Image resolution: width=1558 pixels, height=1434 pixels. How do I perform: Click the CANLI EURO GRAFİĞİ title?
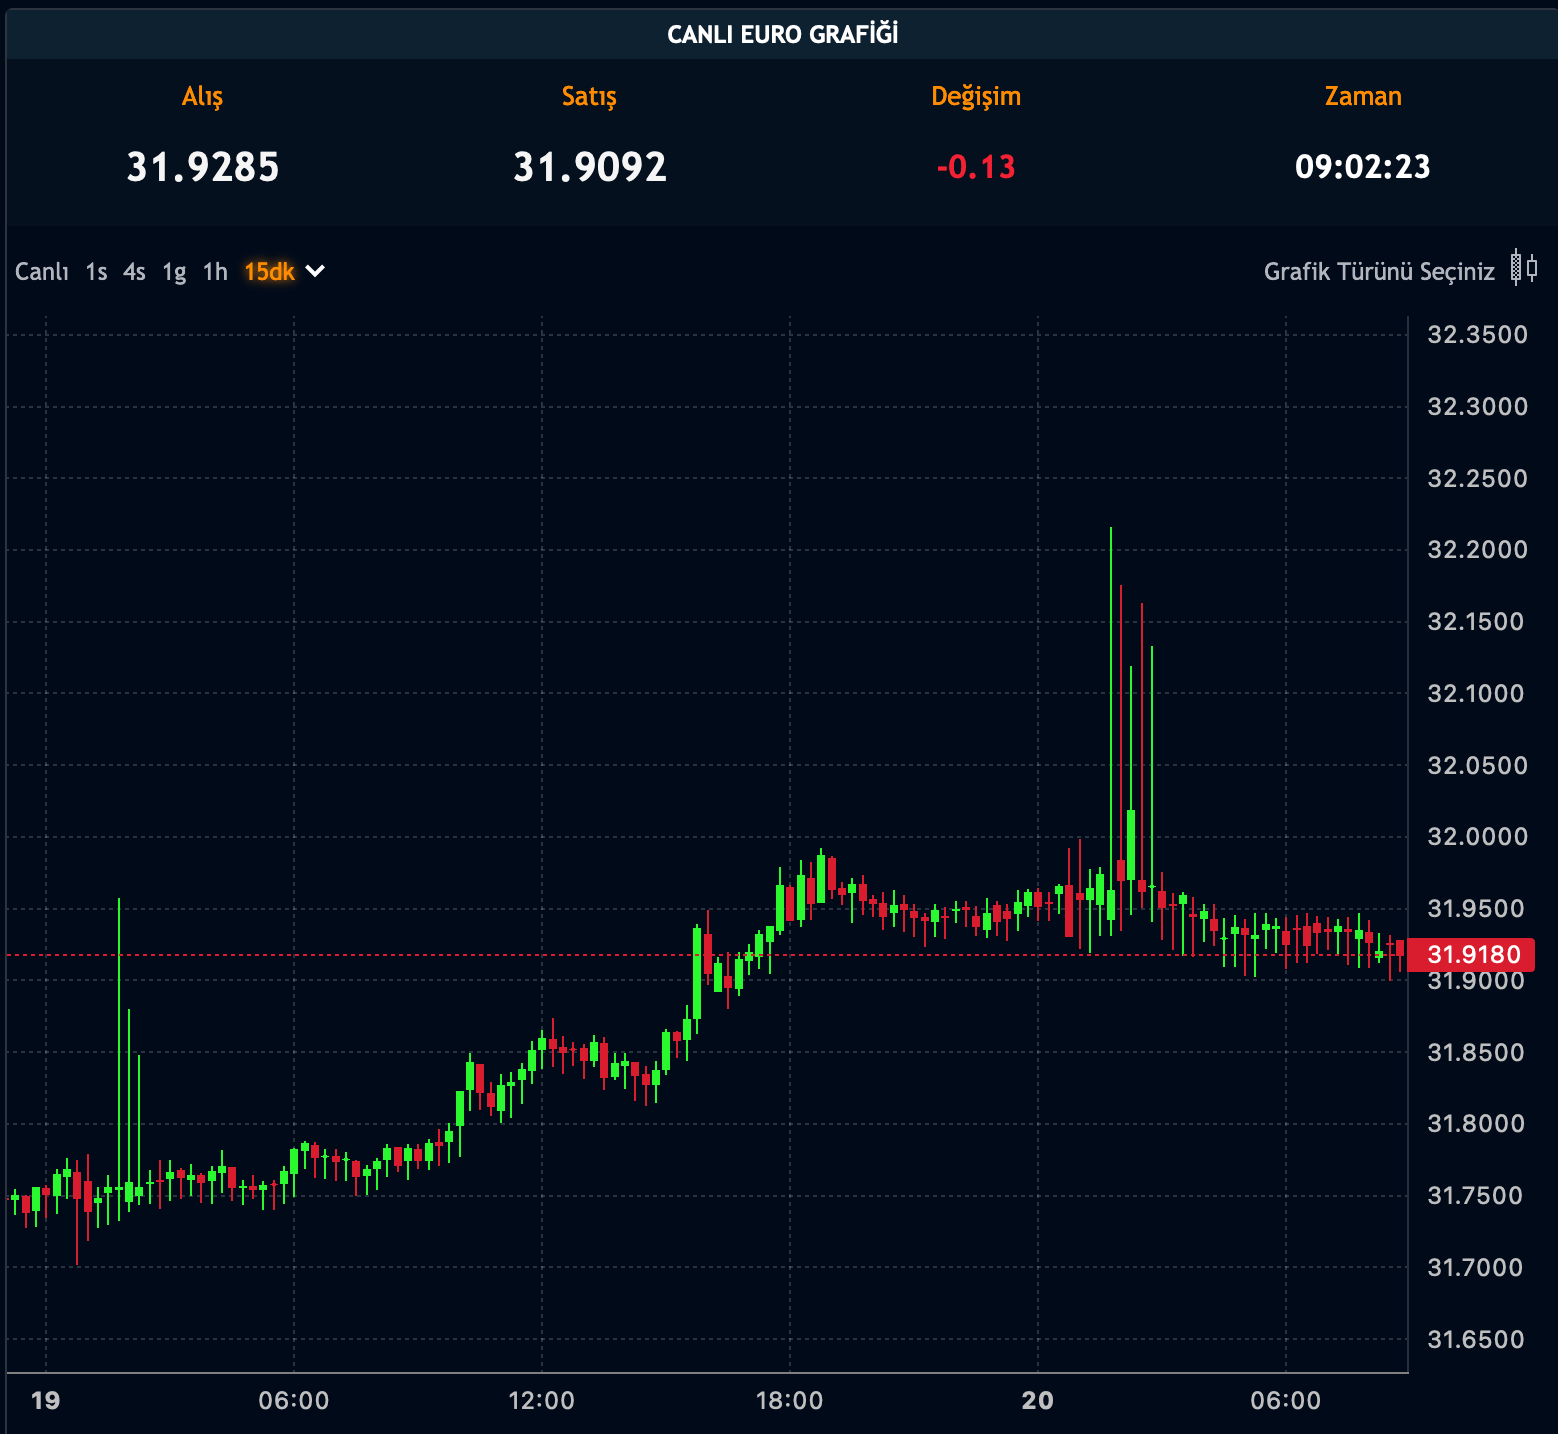(782, 35)
